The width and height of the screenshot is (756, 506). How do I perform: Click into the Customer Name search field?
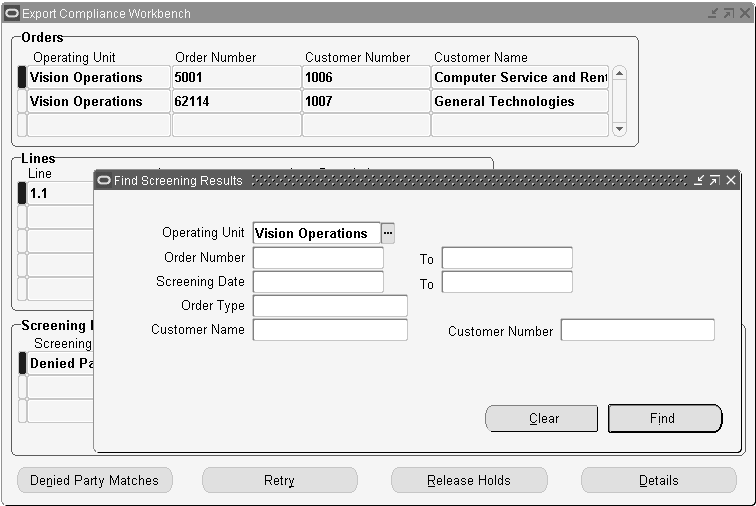coord(330,330)
